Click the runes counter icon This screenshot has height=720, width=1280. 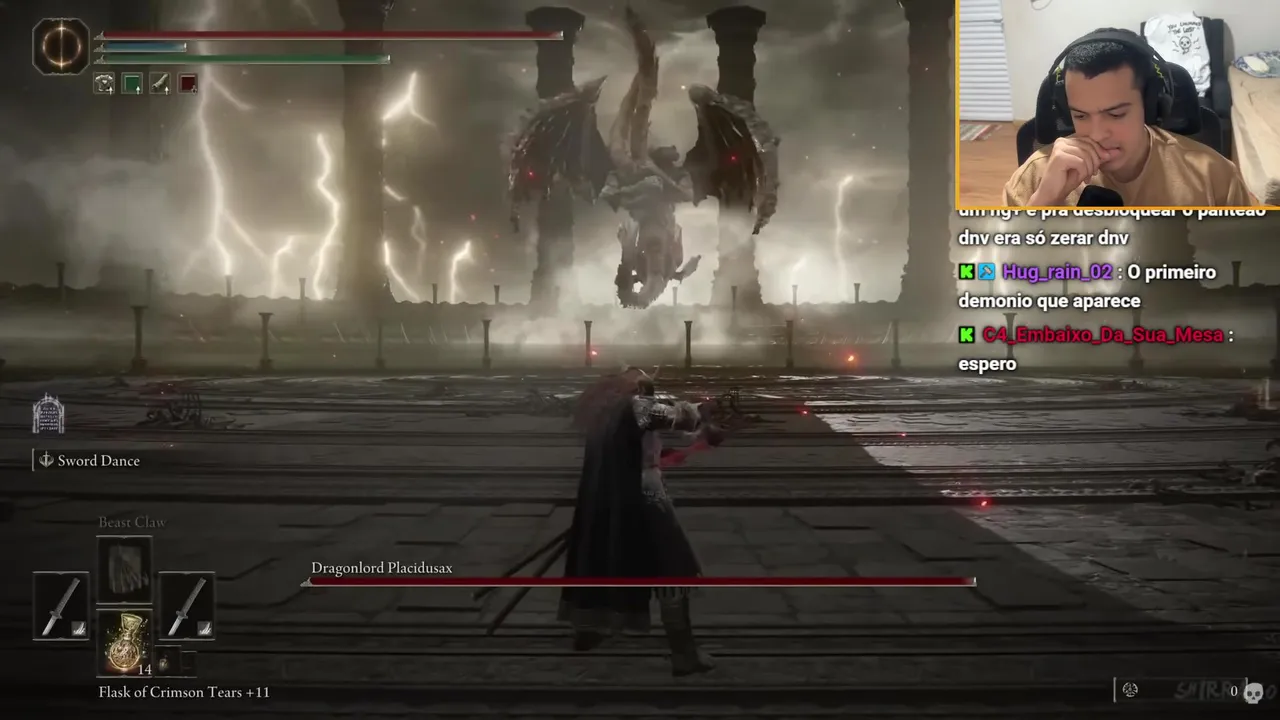tap(1130, 690)
